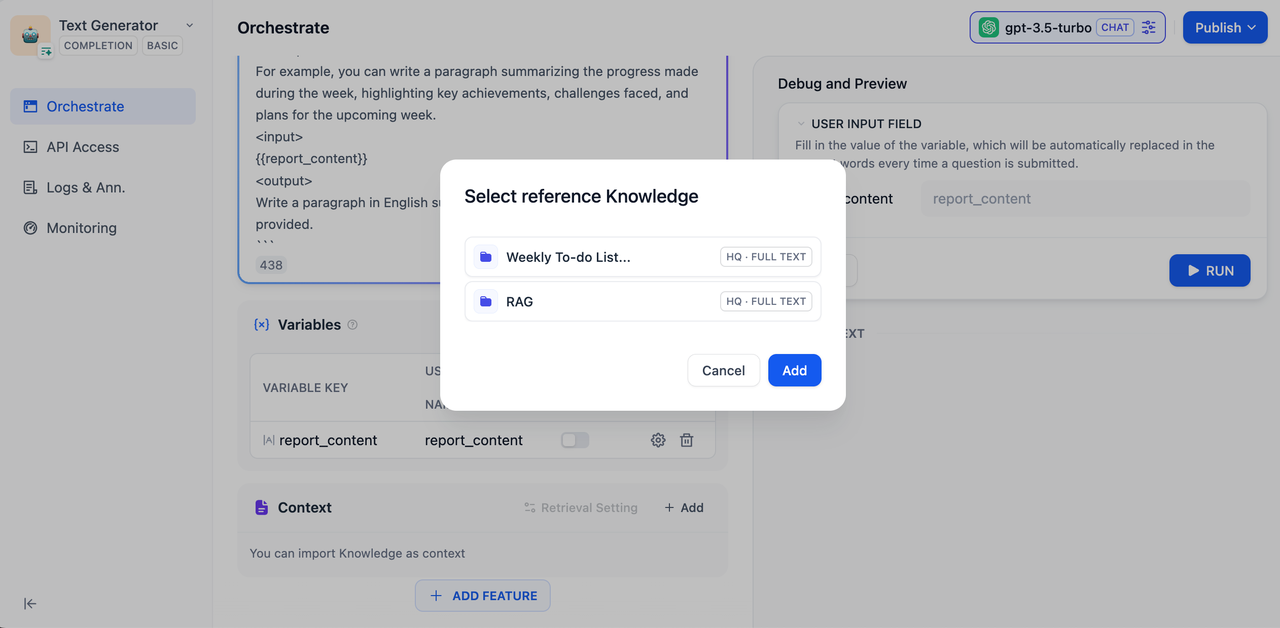Click the RAG knowledge folder icon
Screen dimensions: 1280x628
coord(486,301)
